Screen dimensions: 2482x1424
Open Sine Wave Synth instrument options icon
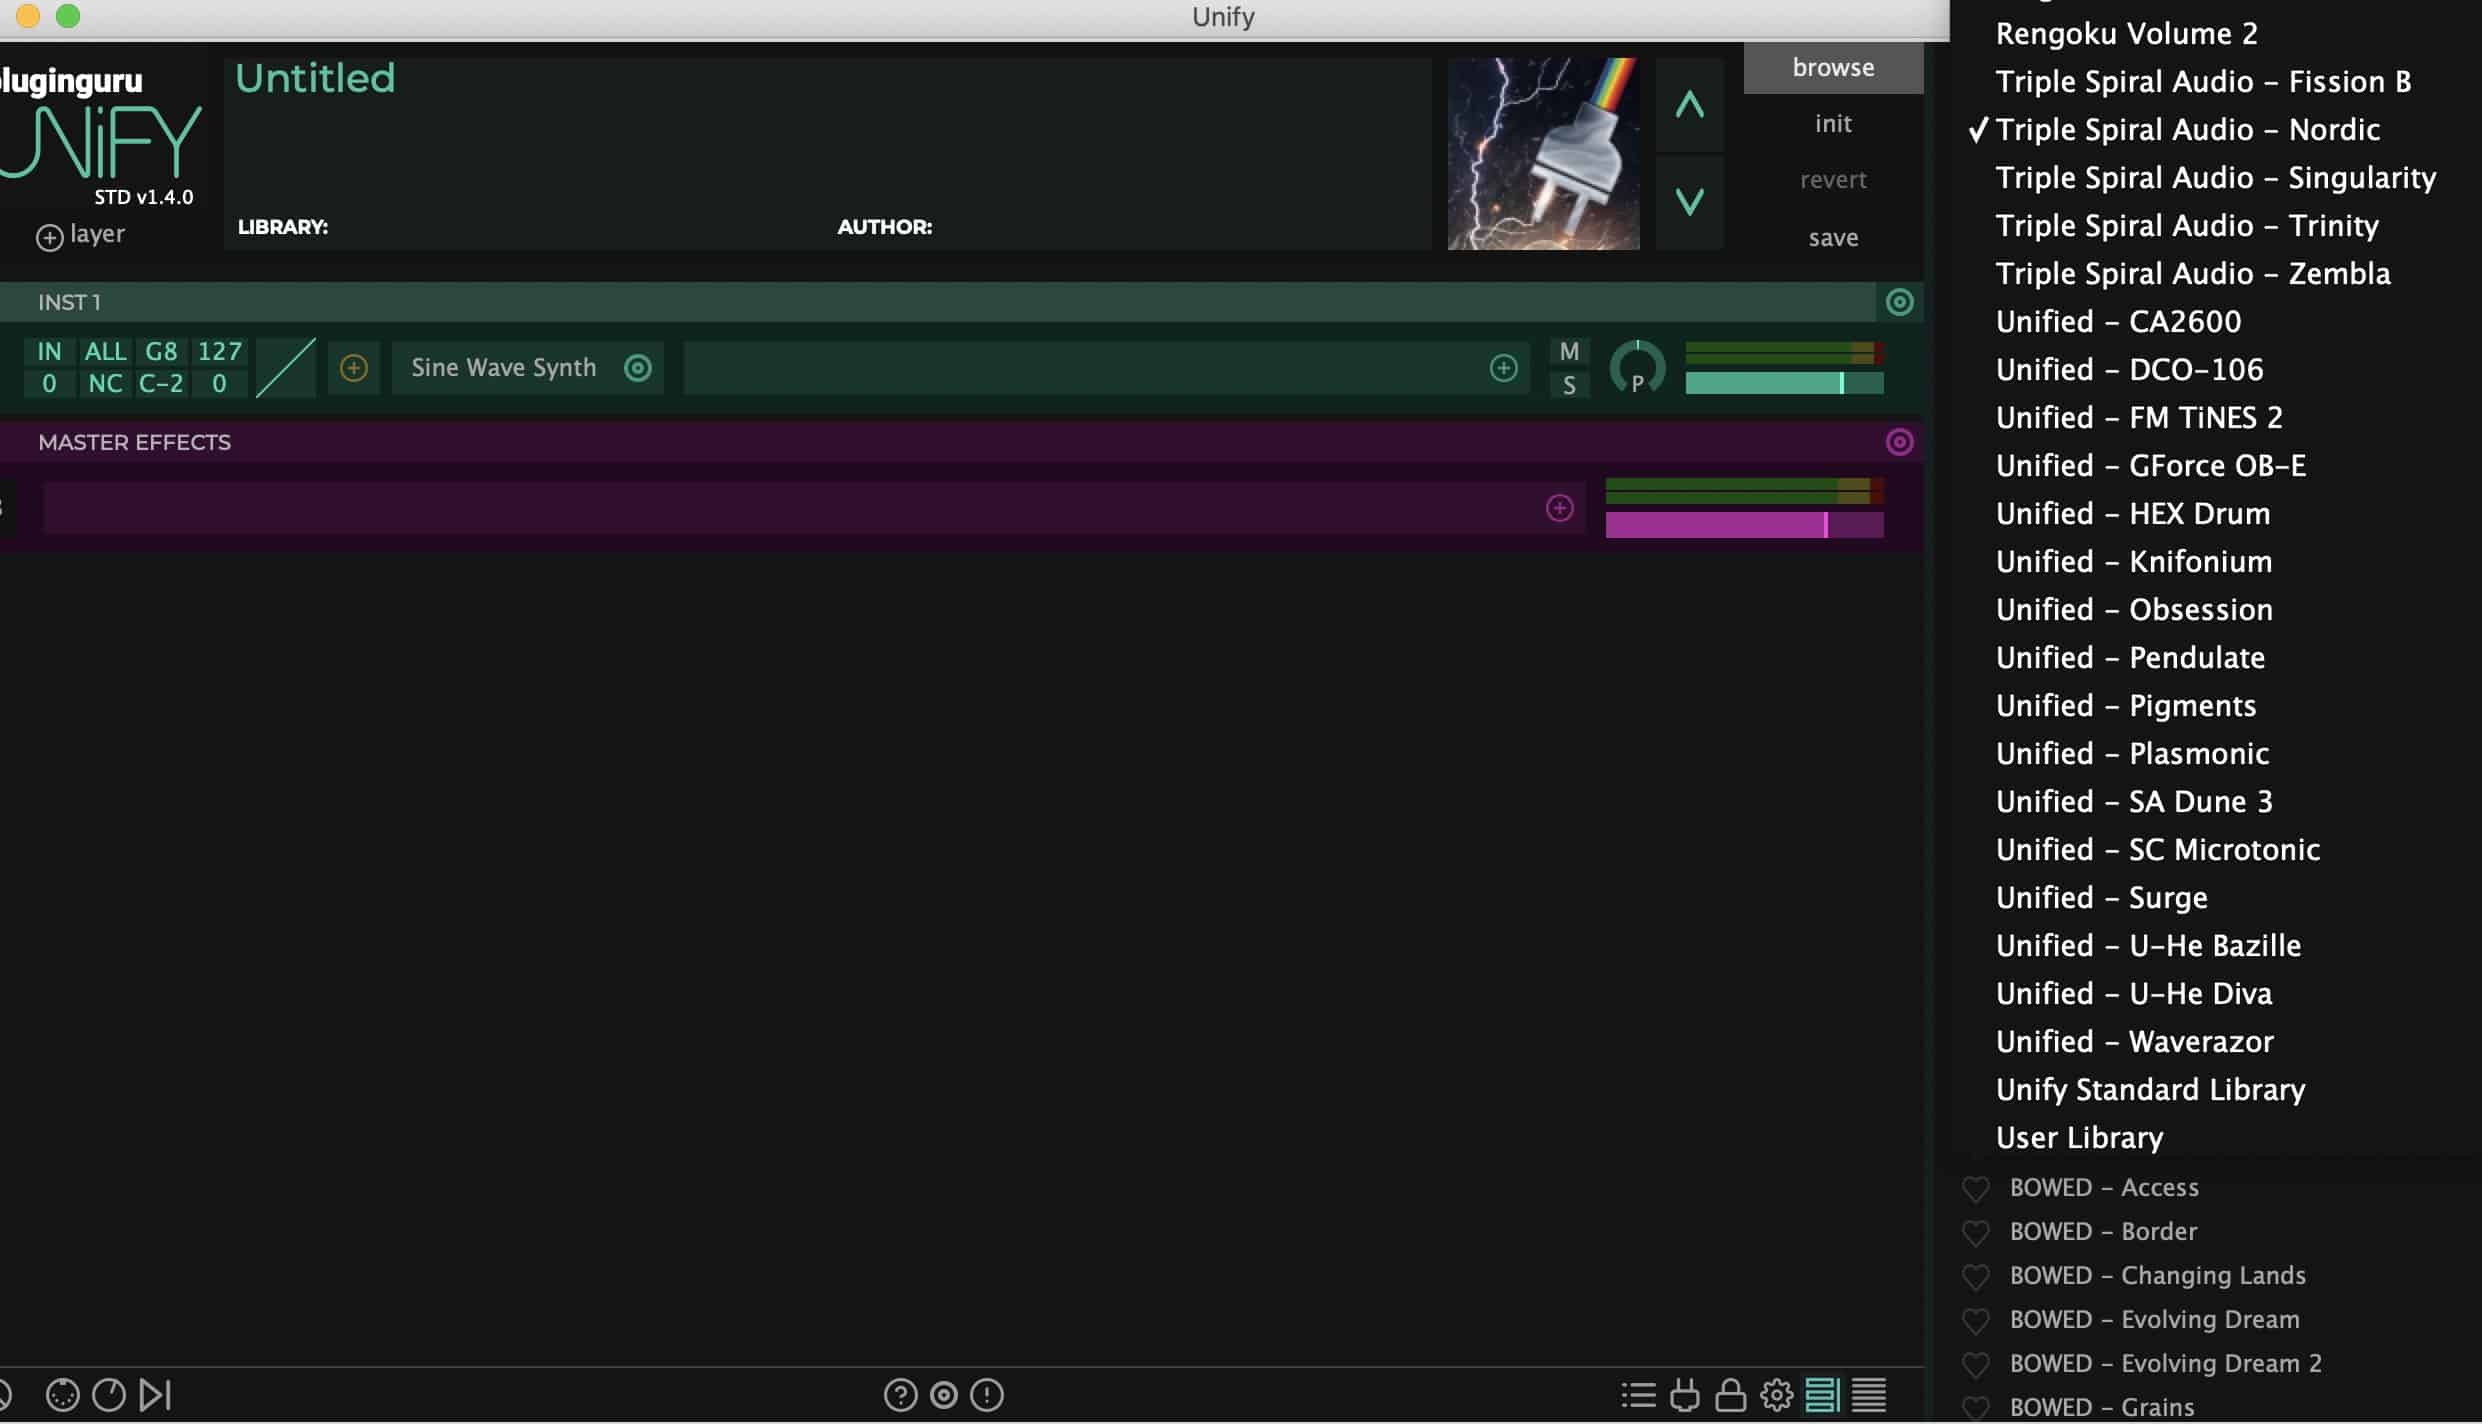(x=638, y=368)
